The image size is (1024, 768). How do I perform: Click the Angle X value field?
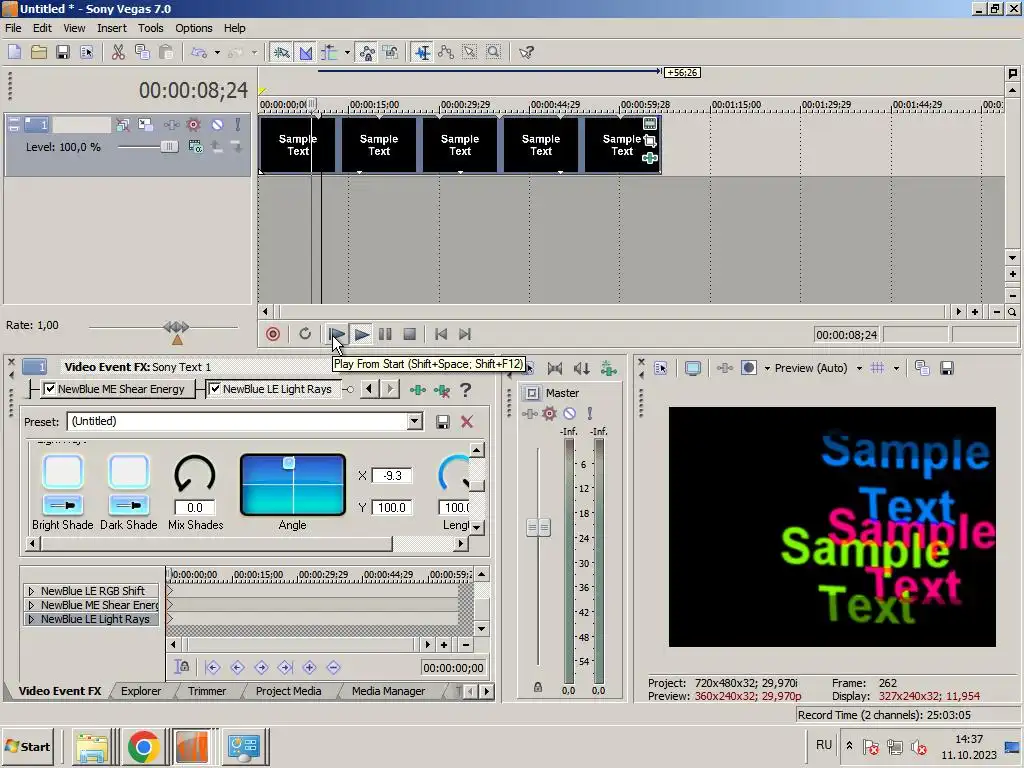(x=392, y=475)
